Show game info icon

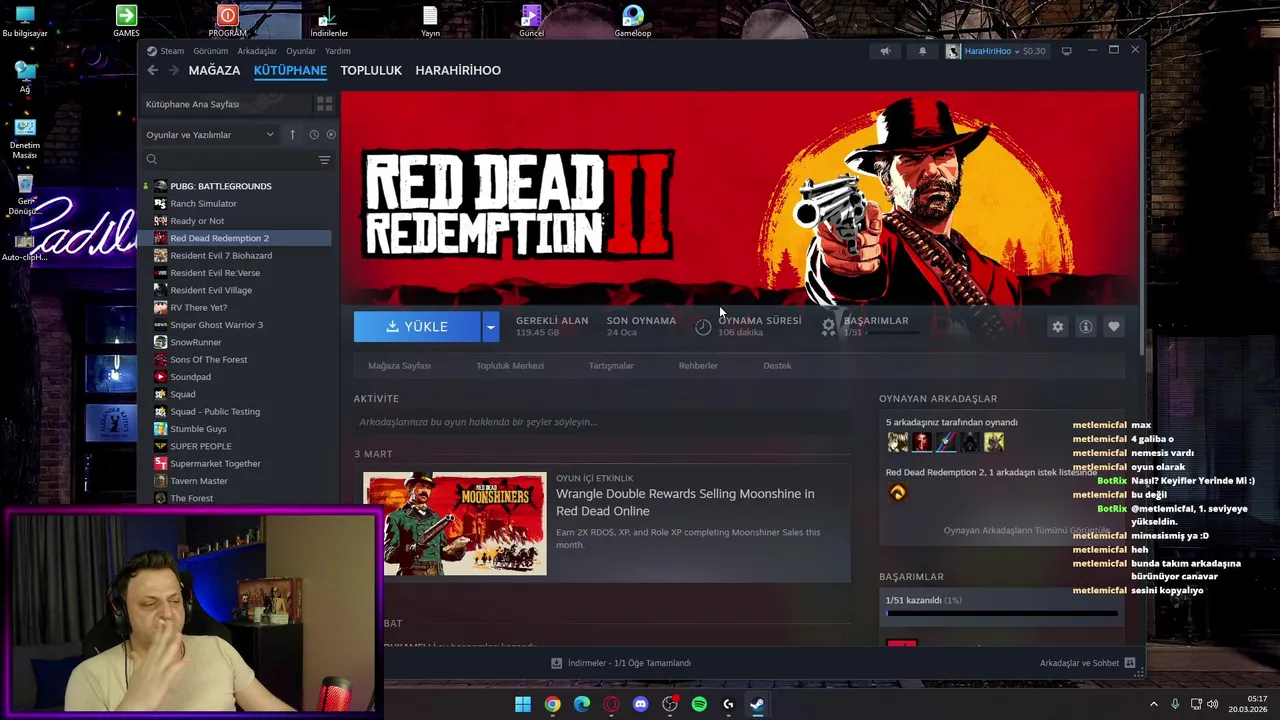click(1085, 327)
